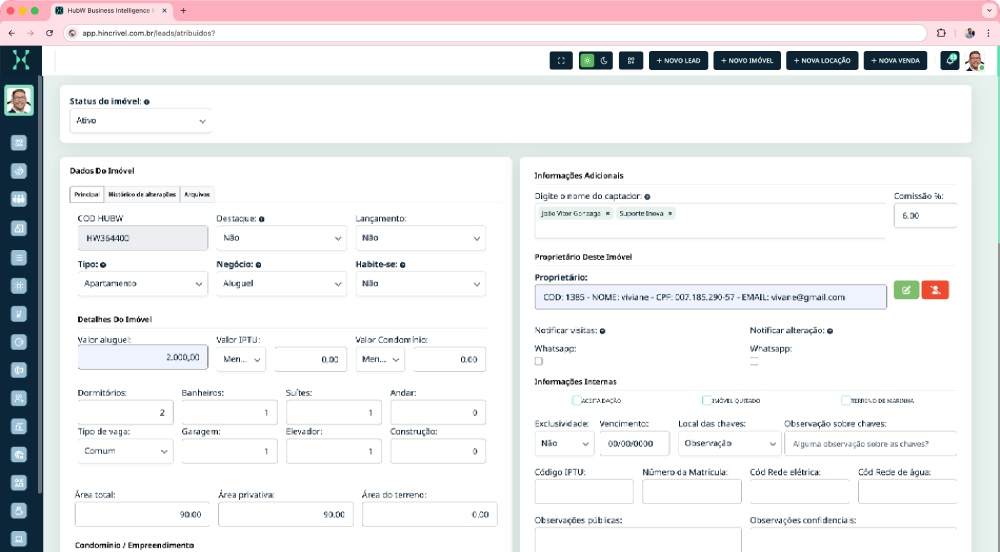Open the Arquivos tab

(197, 194)
